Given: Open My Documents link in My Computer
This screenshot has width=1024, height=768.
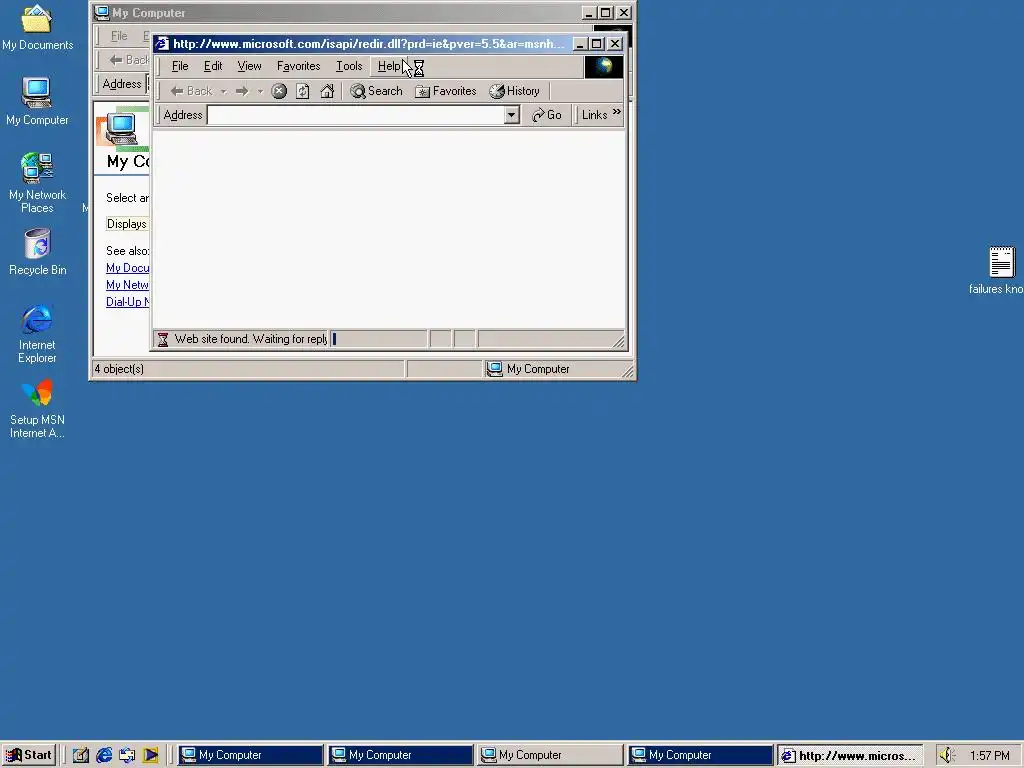Looking at the screenshot, I should tap(127, 268).
